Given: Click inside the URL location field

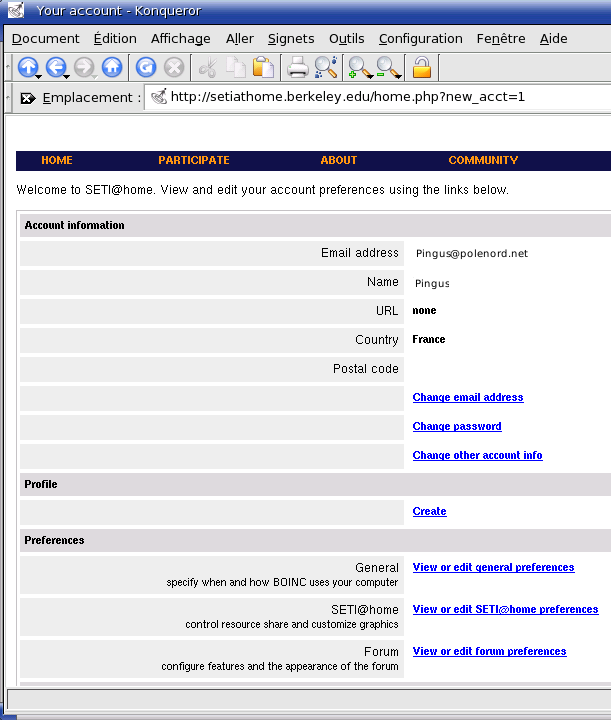Looking at the screenshot, I should pos(380,97).
